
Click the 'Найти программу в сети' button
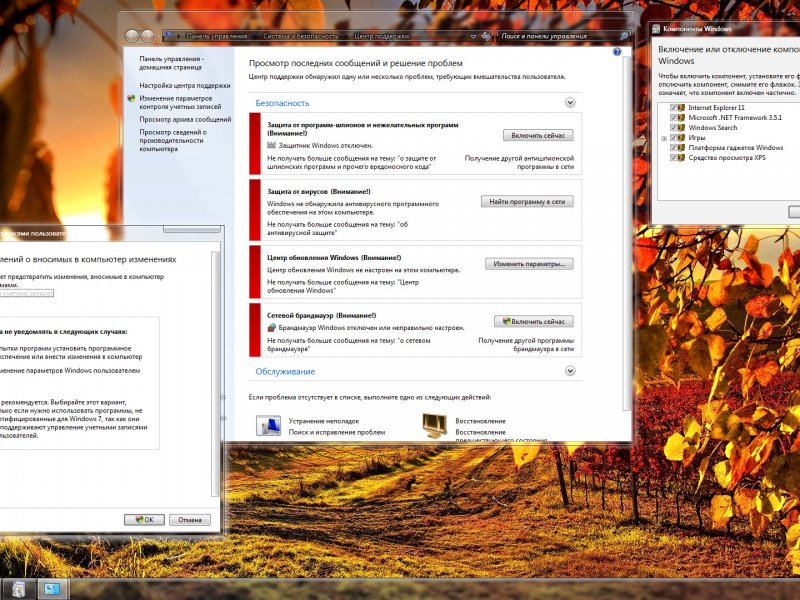[527, 202]
